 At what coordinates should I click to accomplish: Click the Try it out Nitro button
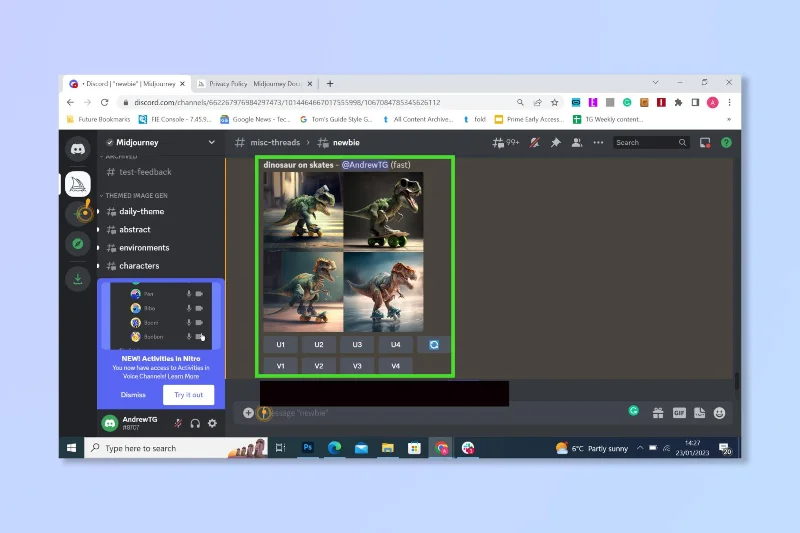pyautogui.click(x=188, y=395)
